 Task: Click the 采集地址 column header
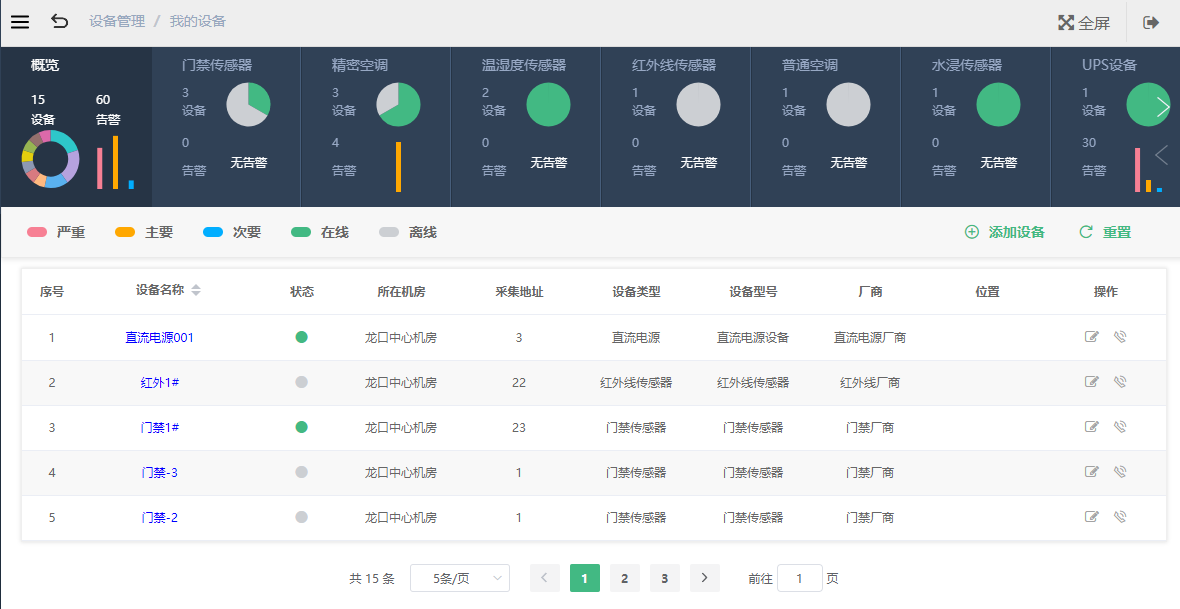click(519, 292)
